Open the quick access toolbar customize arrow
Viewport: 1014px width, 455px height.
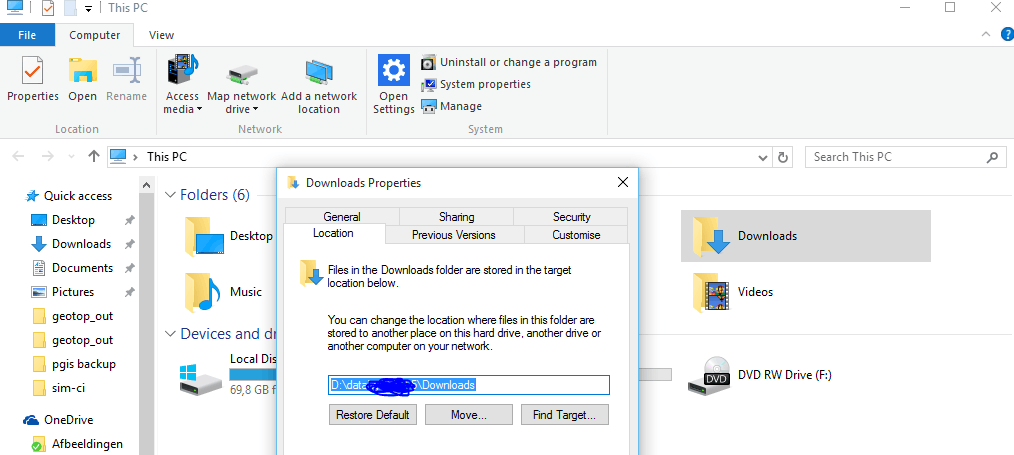(89, 8)
